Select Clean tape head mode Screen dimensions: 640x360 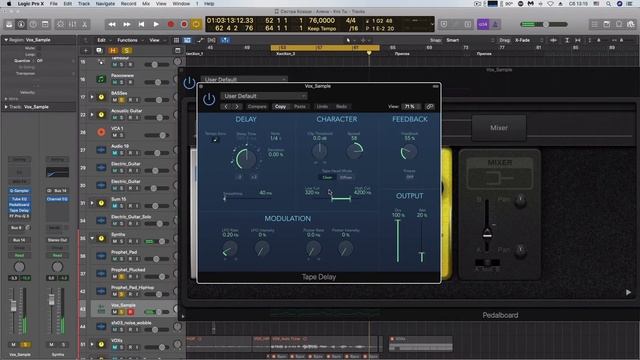click(327, 178)
